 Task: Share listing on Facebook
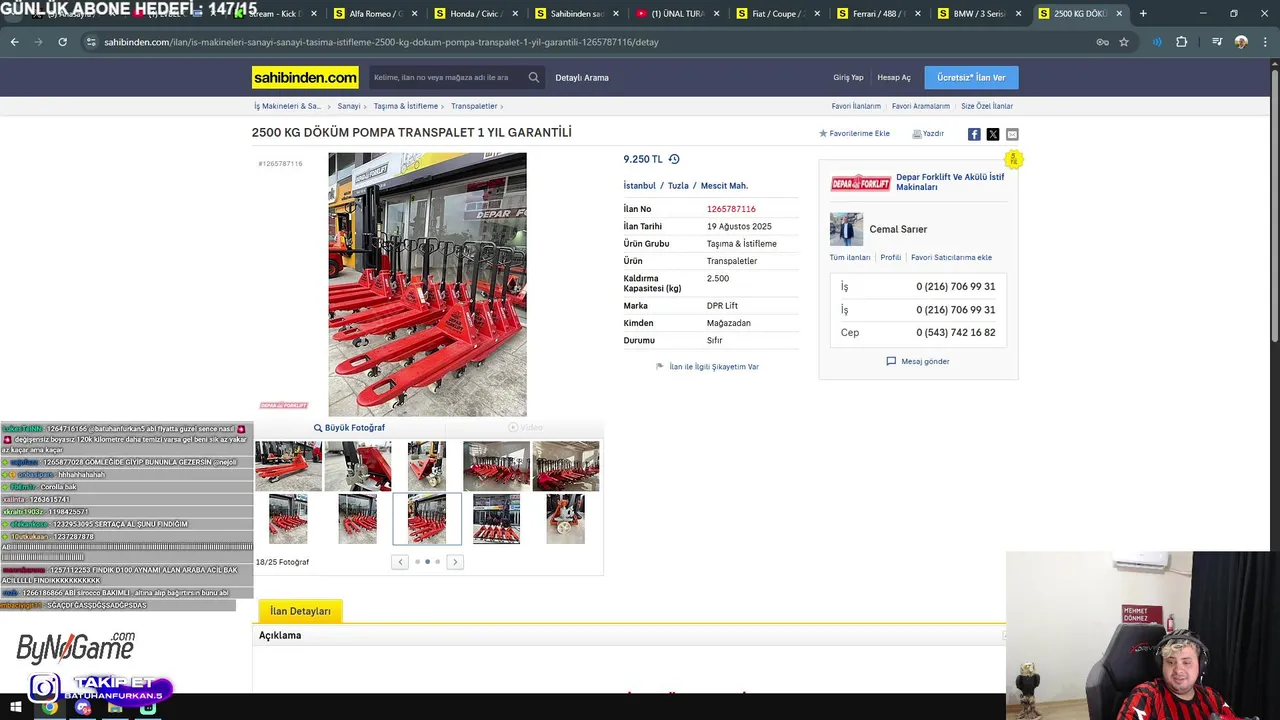(x=974, y=134)
